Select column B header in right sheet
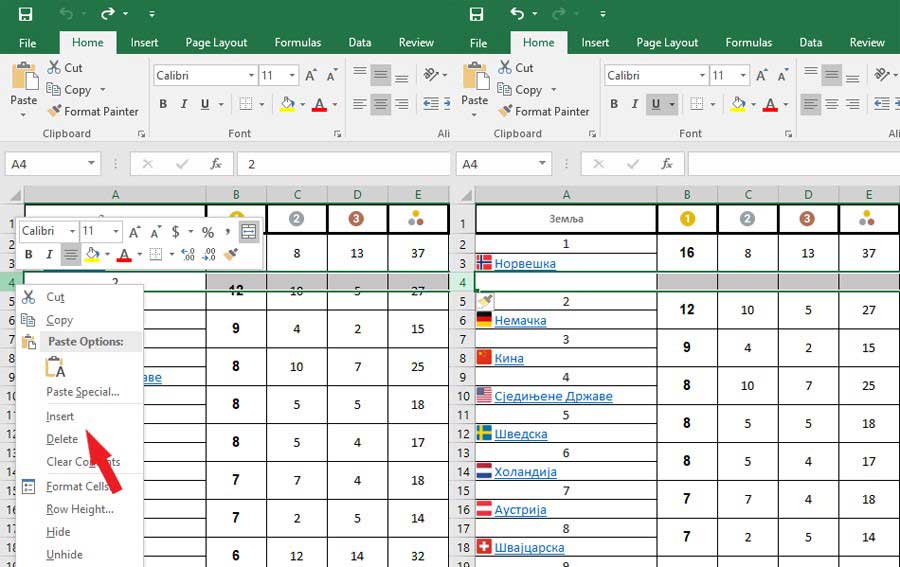The width and height of the screenshot is (900, 567). pos(687,195)
